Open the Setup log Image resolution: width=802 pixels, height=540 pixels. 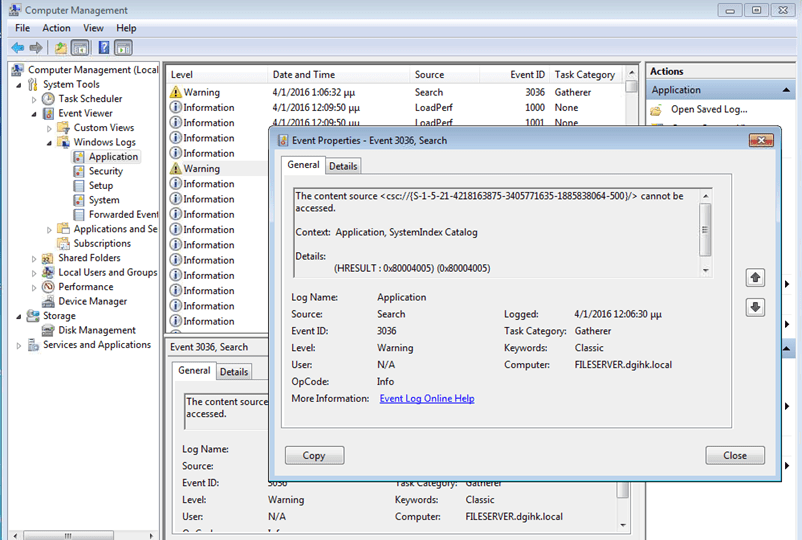point(101,185)
